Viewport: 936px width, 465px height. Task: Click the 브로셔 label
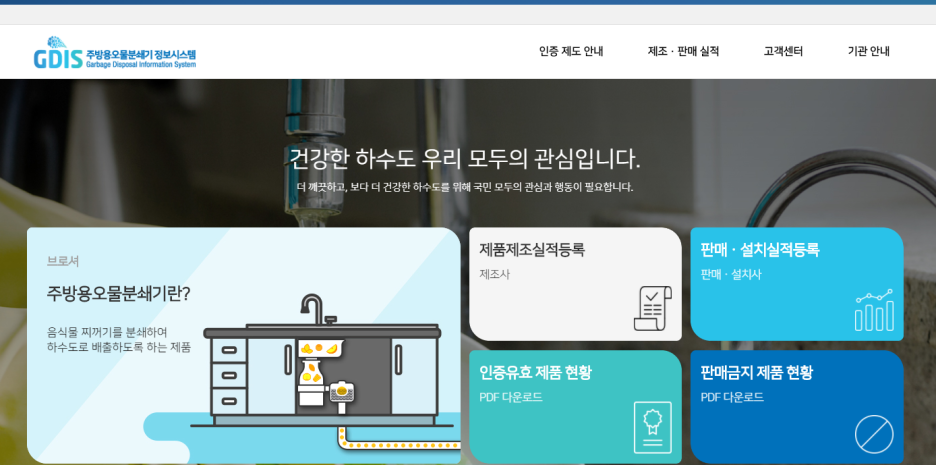pyautogui.click(x=63, y=261)
